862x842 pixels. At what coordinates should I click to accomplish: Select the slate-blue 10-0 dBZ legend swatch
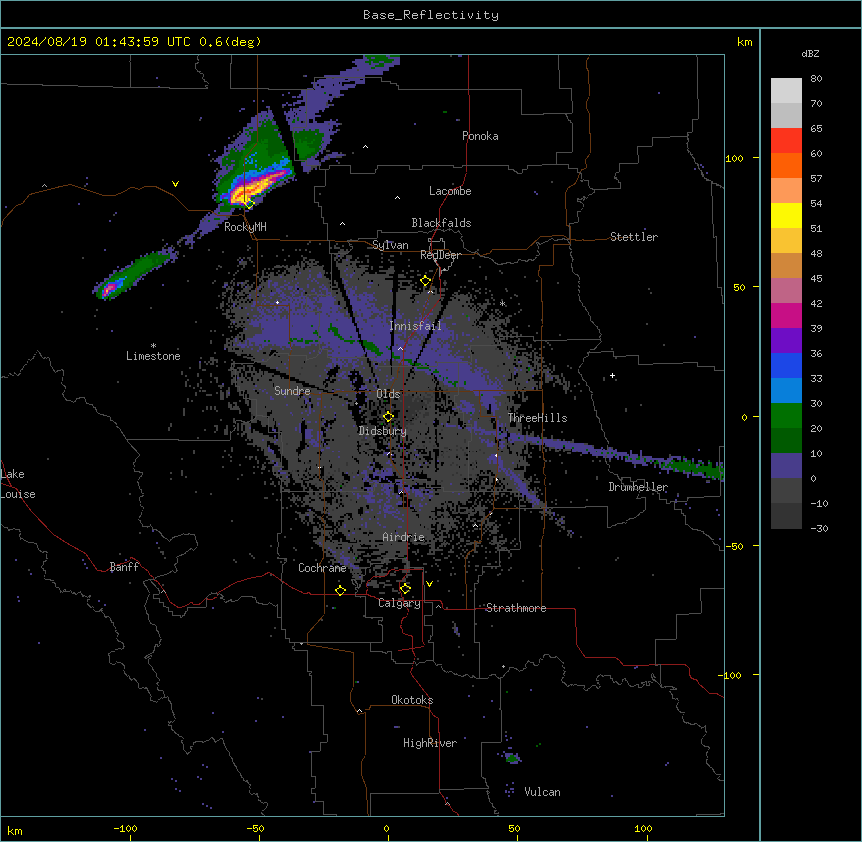click(x=786, y=466)
